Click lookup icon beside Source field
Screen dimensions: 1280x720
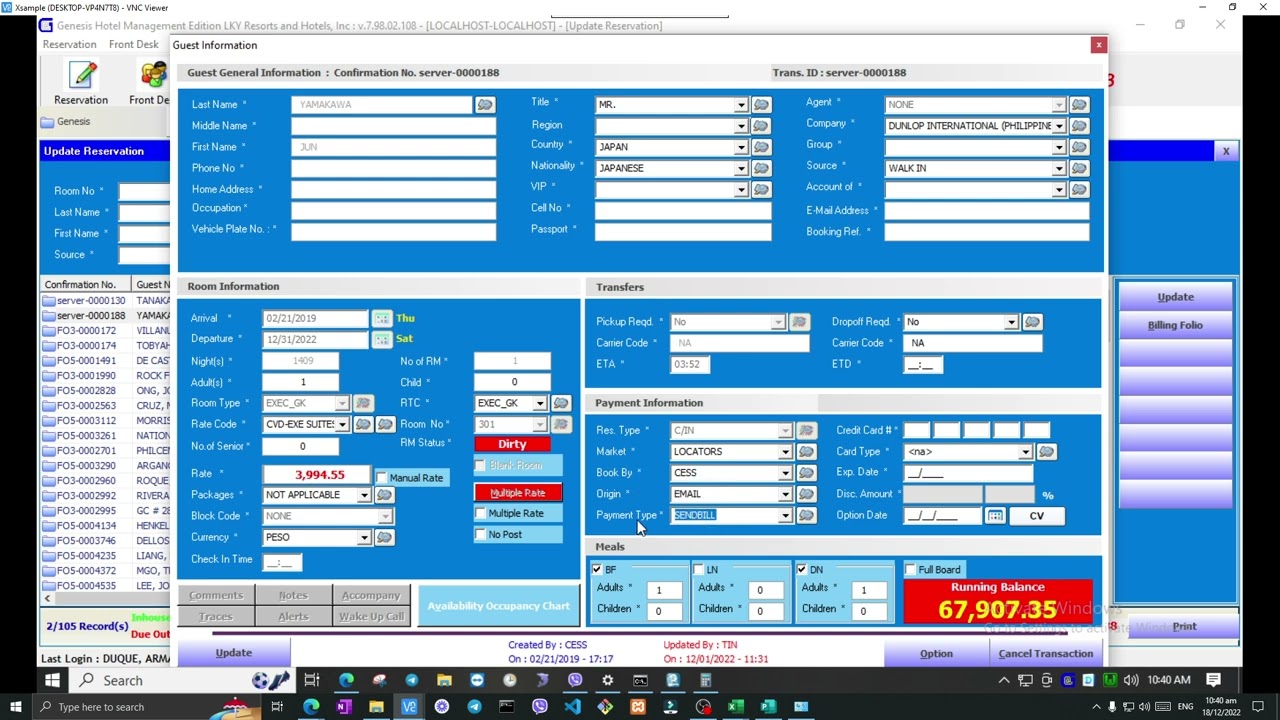coord(1079,168)
